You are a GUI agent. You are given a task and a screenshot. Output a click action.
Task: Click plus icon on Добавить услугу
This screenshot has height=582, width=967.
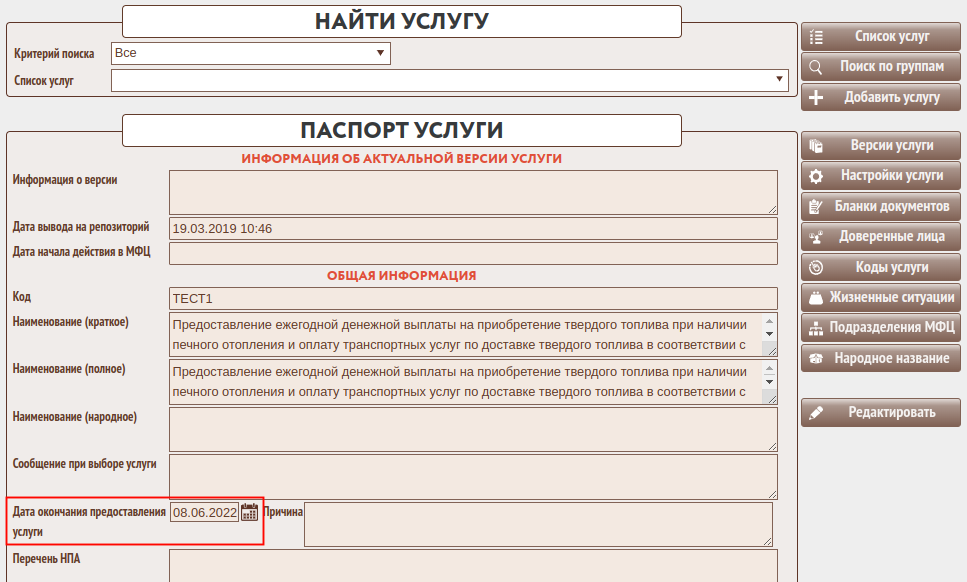coord(816,98)
